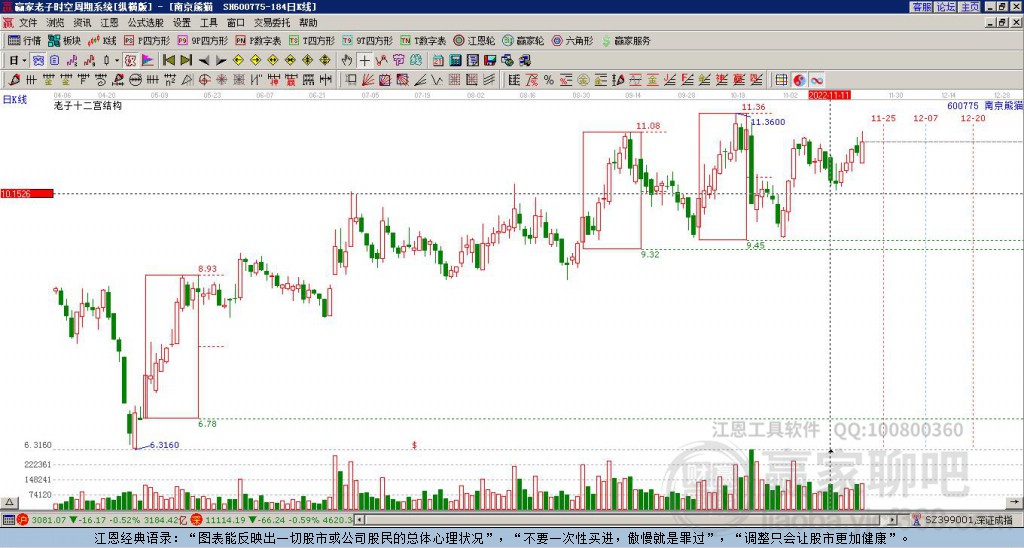Click the save floppy disk icon
Image resolution: width=1024 pixels, height=548 pixels.
490,60
